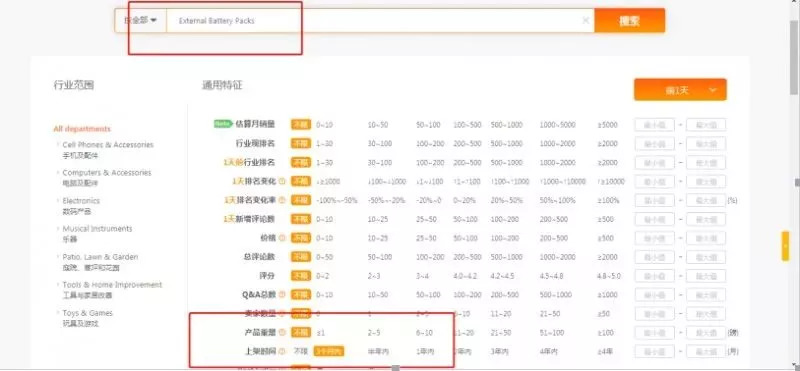Click minimum value field for 产品重量
This screenshot has height=371, width=800.
coord(655,332)
